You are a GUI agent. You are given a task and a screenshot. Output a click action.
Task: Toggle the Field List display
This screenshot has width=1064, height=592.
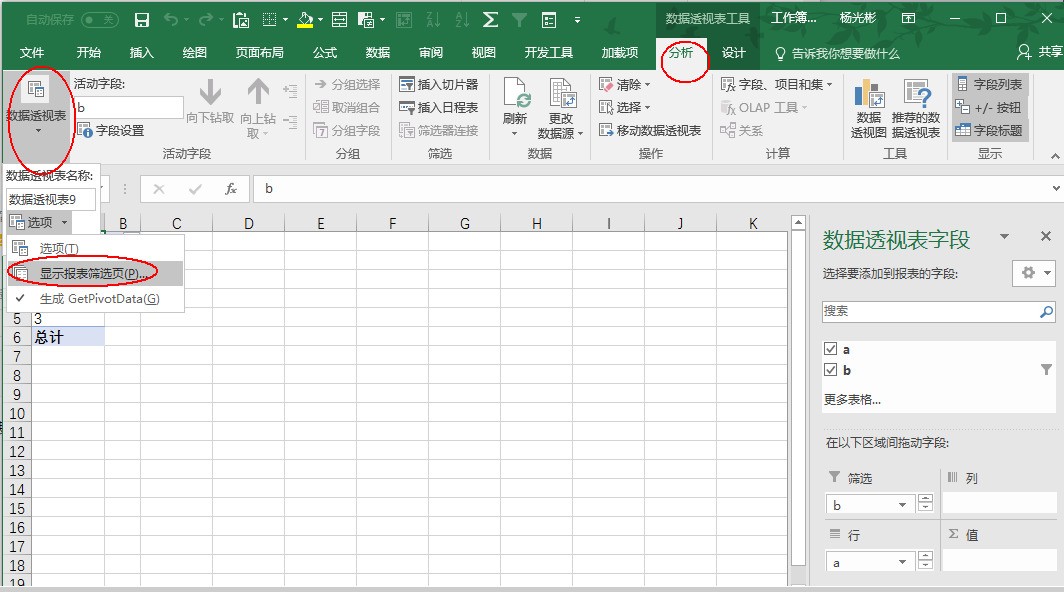989,85
